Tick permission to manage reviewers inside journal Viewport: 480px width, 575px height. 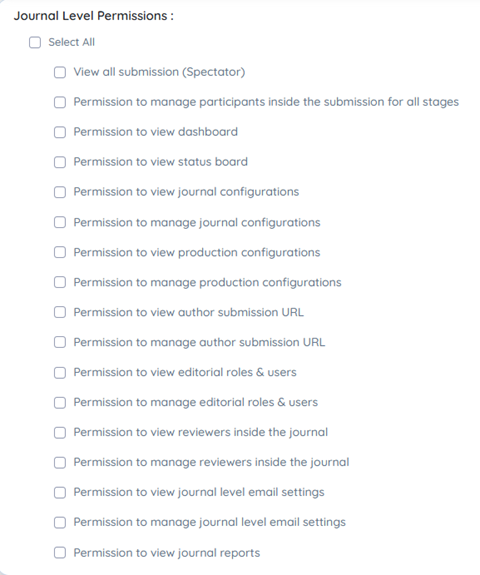(x=60, y=463)
